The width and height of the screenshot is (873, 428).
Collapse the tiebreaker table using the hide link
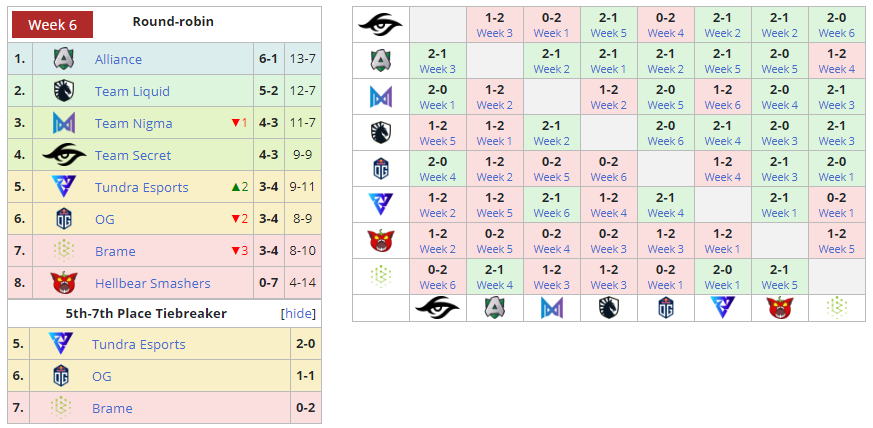(x=299, y=313)
